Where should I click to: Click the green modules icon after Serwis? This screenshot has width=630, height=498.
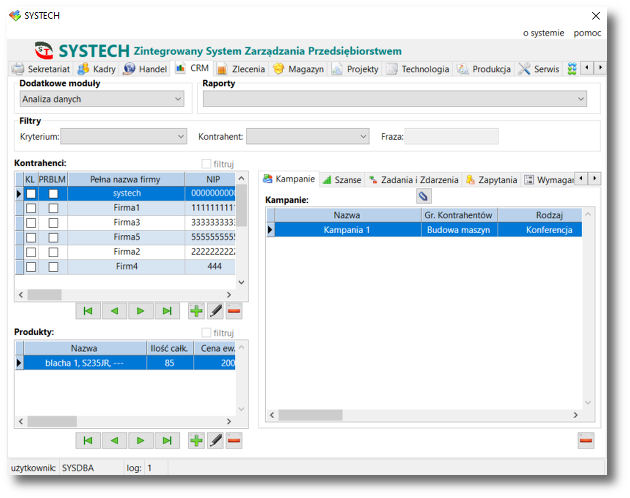572,69
